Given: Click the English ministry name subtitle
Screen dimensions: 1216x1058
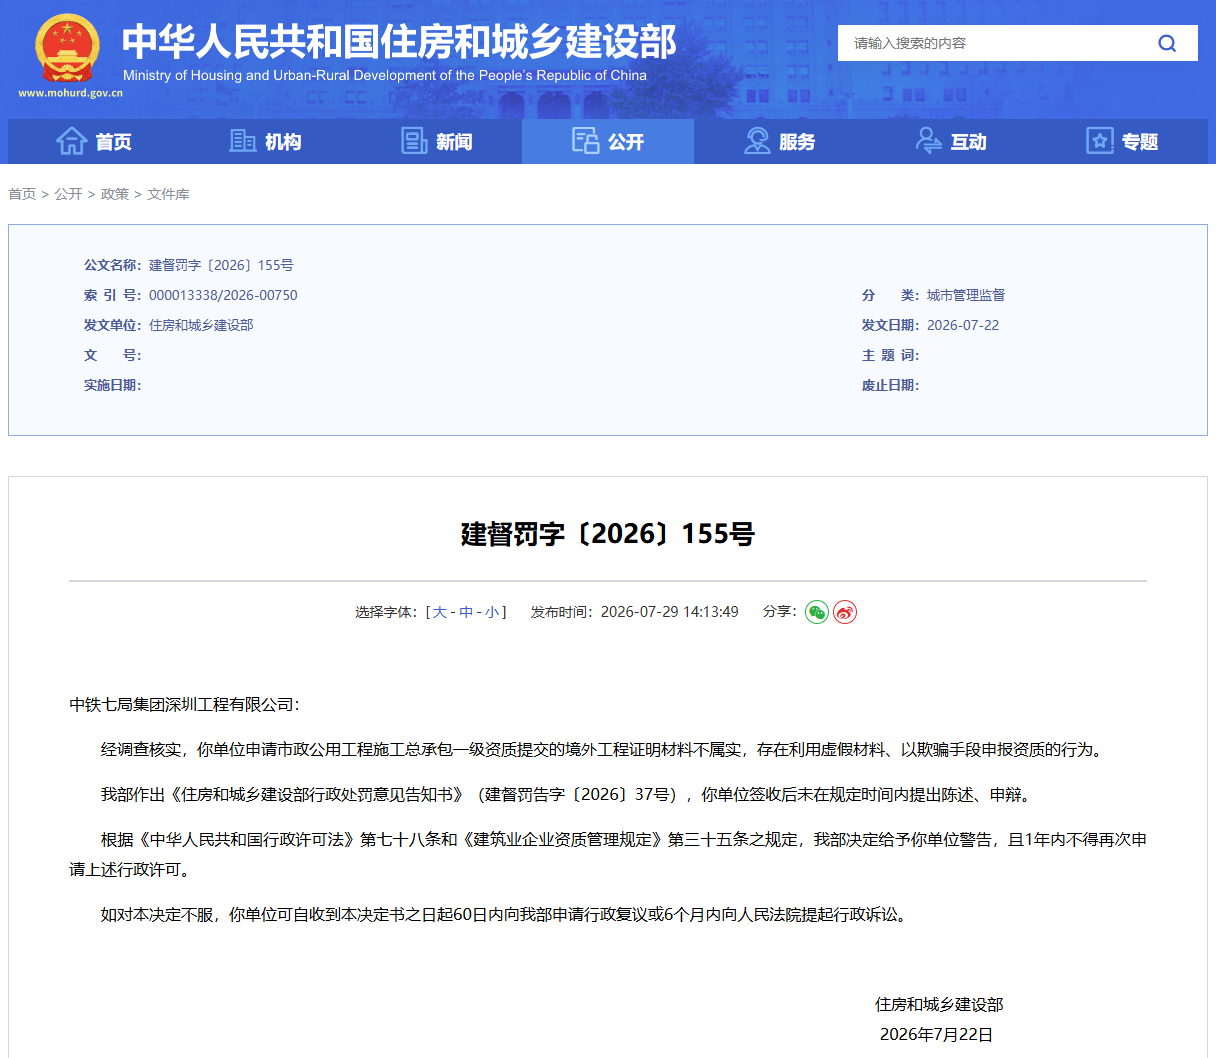Looking at the screenshot, I should 385,75.
